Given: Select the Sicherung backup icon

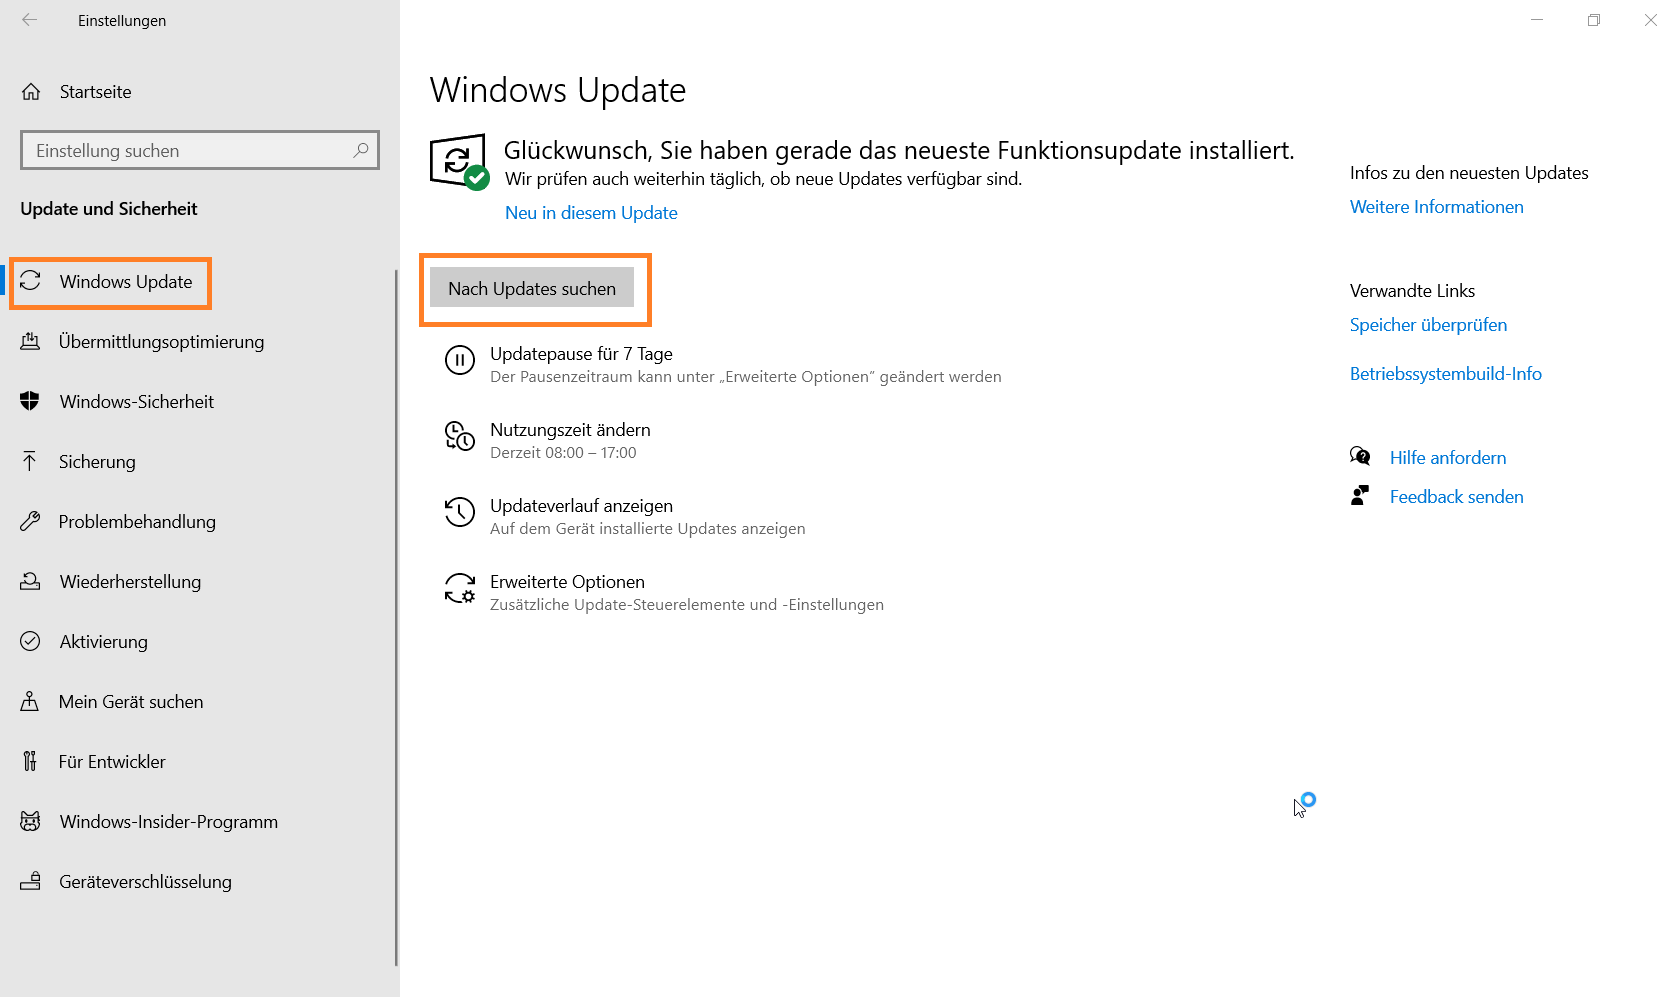Looking at the screenshot, I should coord(31,461).
